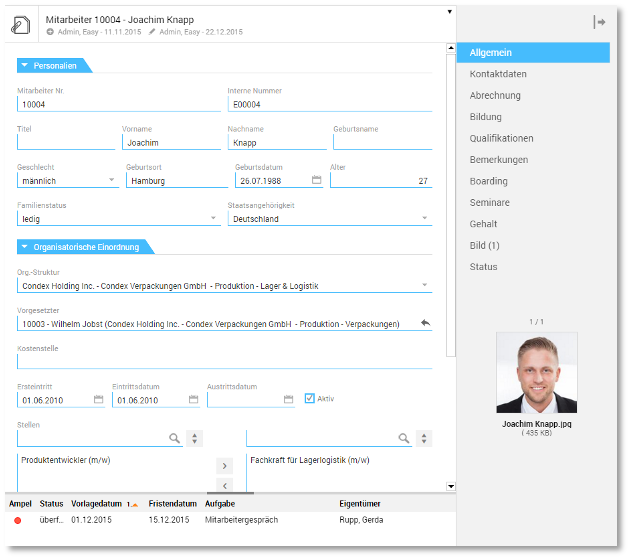
Task: Click the Alter field showing 27
Action: pyautogui.click(x=381, y=181)
